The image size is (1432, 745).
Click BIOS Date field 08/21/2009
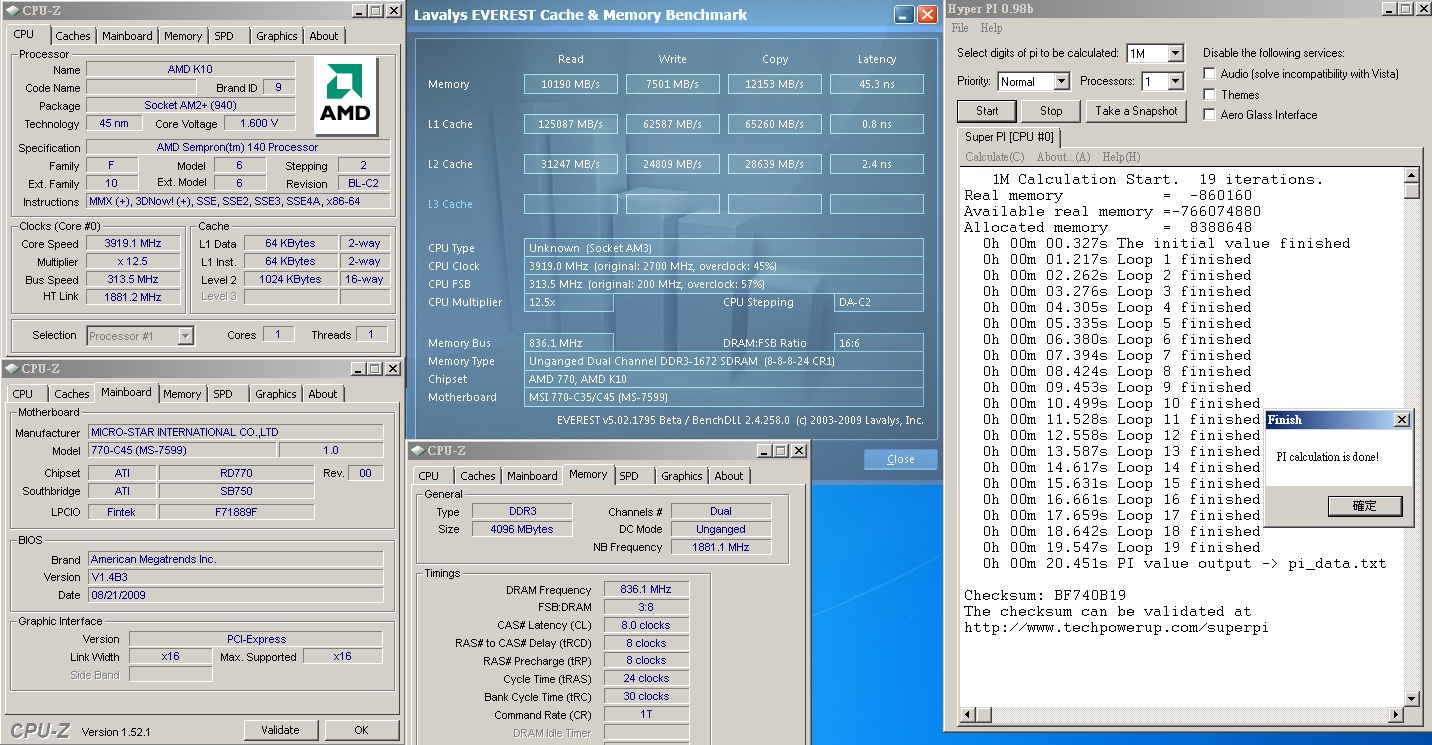click(235, 595)
